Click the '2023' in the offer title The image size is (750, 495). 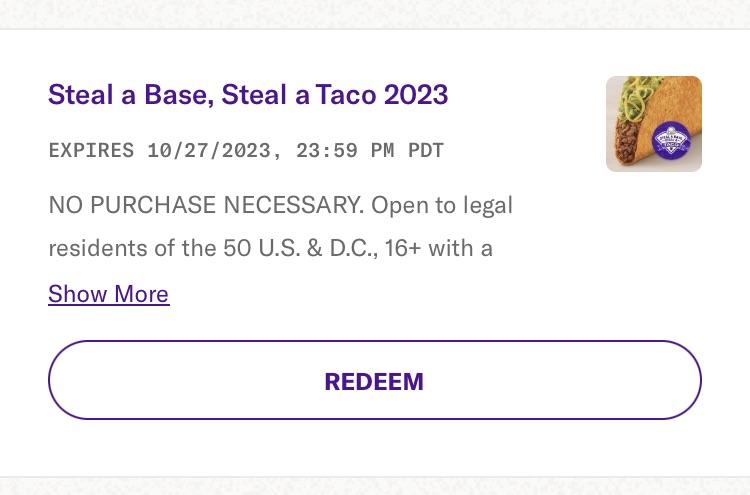[x=416, y=94]
